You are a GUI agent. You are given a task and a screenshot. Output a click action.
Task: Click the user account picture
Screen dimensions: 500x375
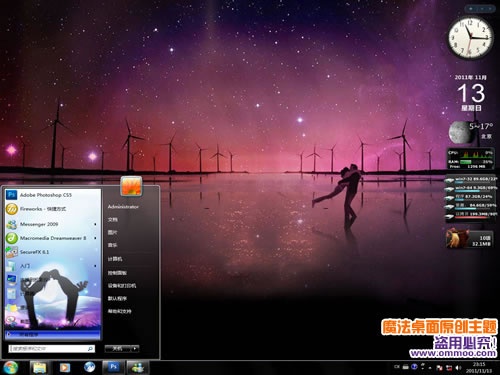coord(131,186)
